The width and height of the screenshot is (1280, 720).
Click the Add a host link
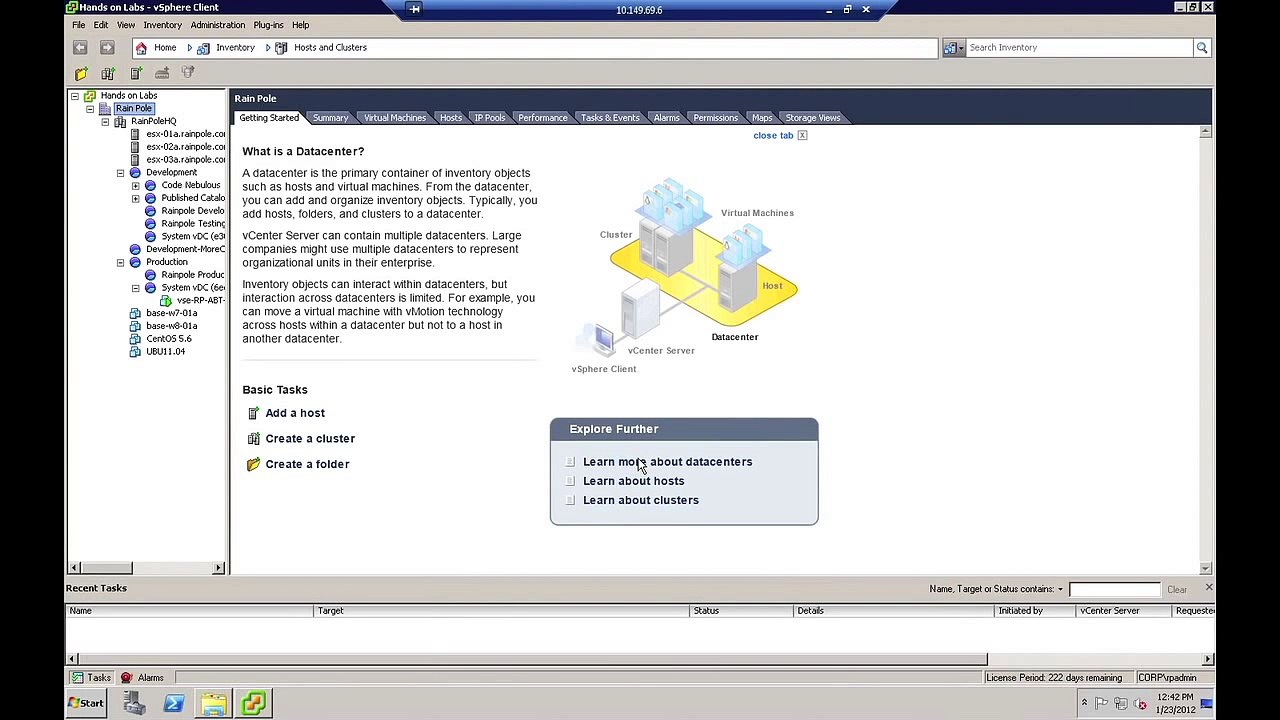point(295,413)
